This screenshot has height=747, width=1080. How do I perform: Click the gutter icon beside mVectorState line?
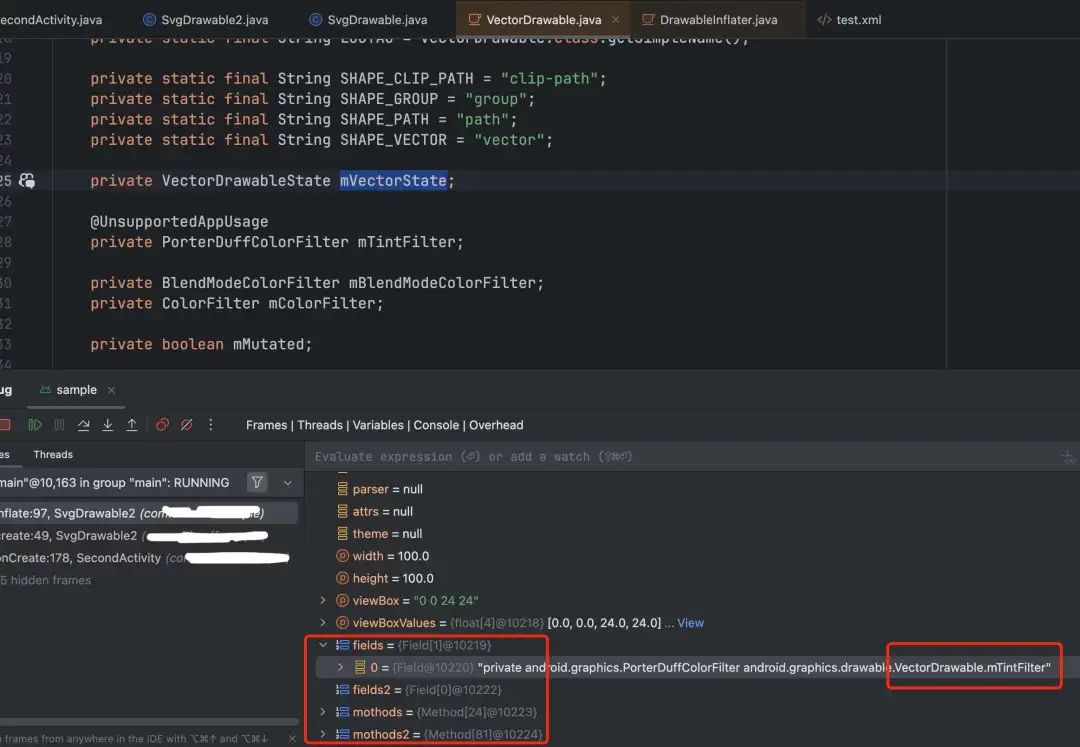27,180
